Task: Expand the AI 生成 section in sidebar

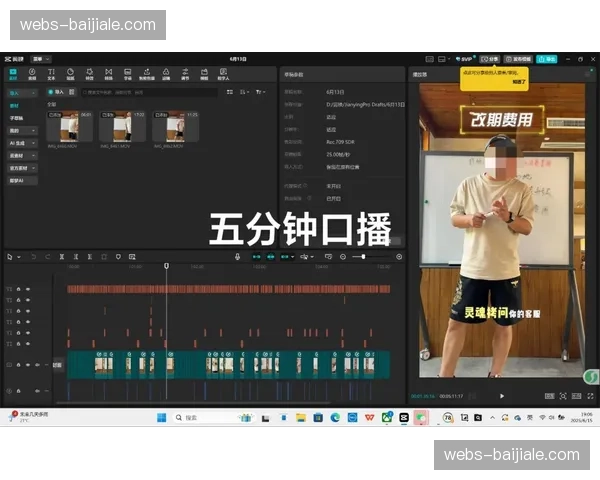Action: coord(23,143)
